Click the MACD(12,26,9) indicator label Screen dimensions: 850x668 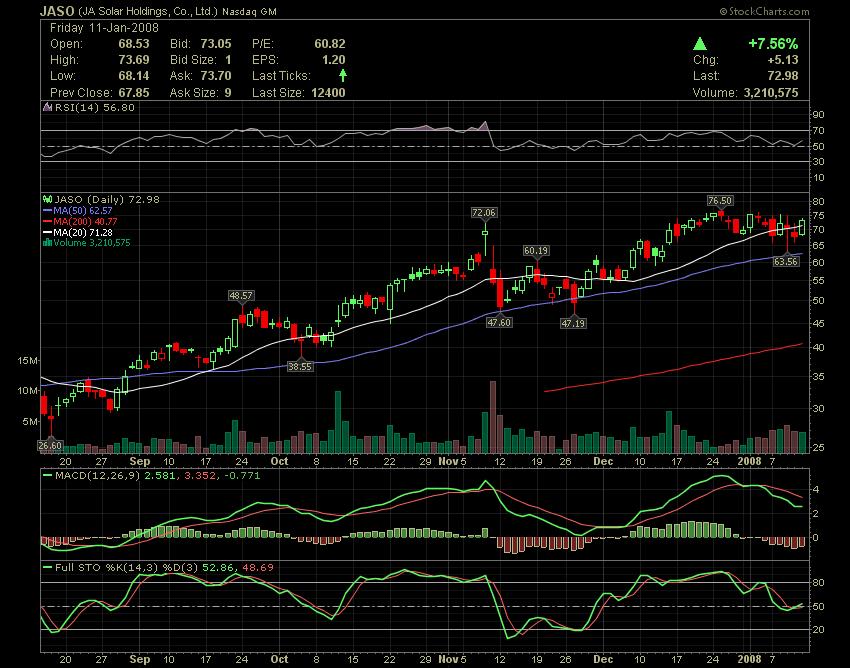click(98, 476)
